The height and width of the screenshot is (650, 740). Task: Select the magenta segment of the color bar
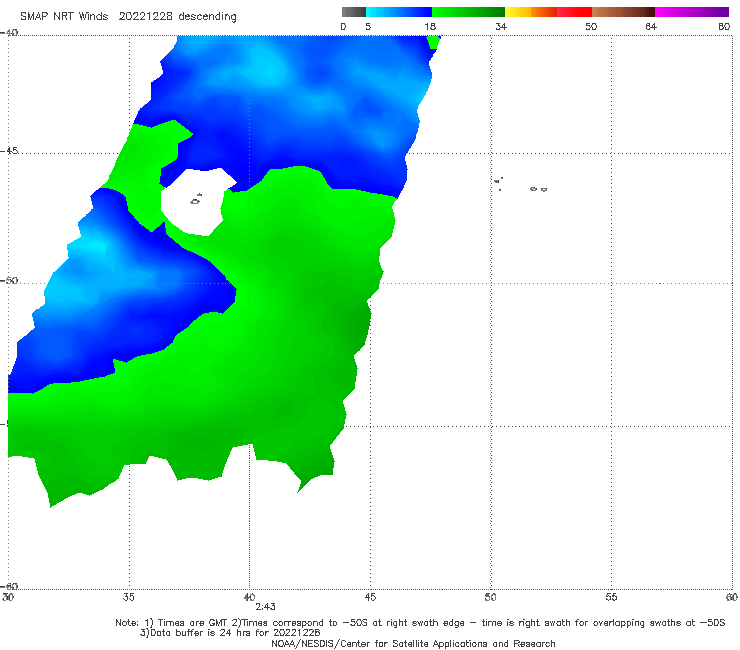click(692, 12)
